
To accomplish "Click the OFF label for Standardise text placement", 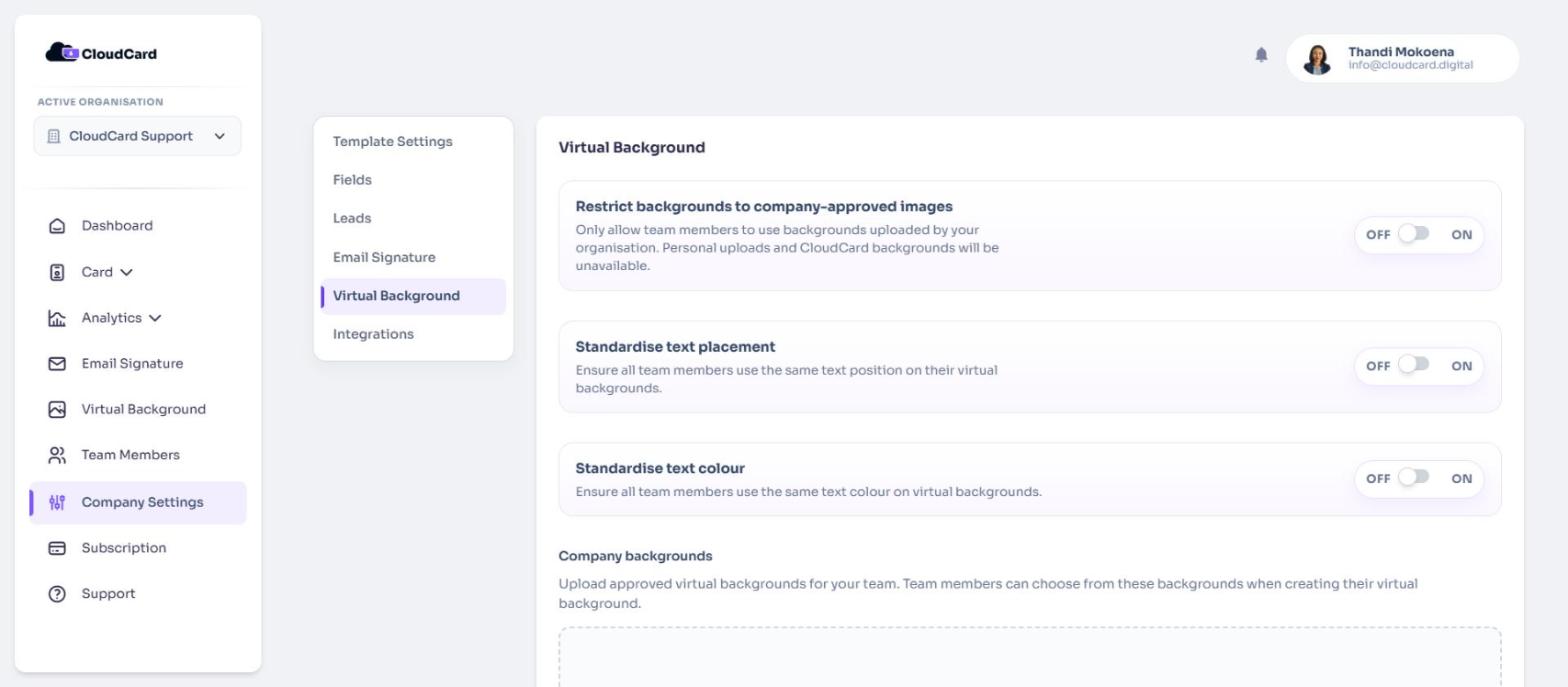I will click(1378, 366).
